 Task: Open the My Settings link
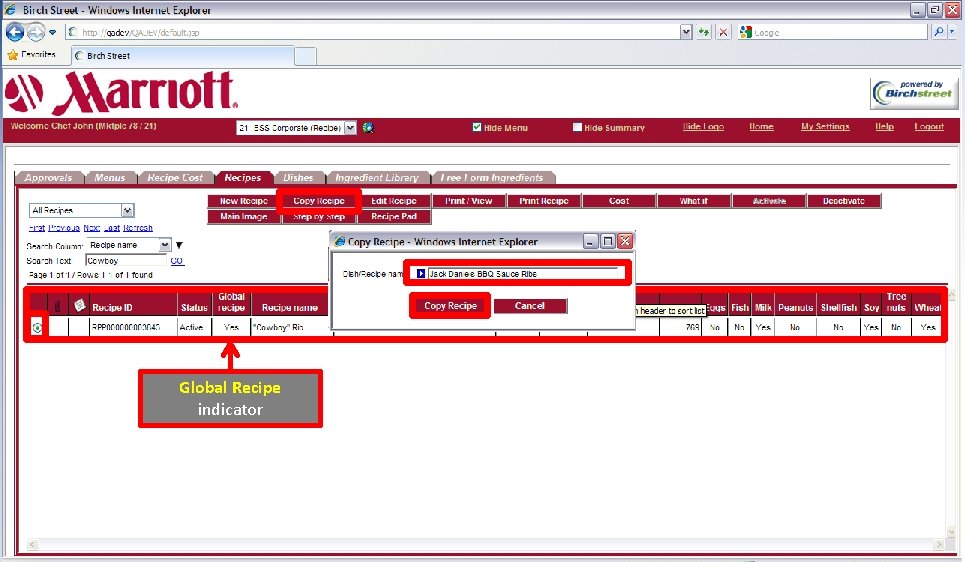pyautogui.click(x=825, y=126)
